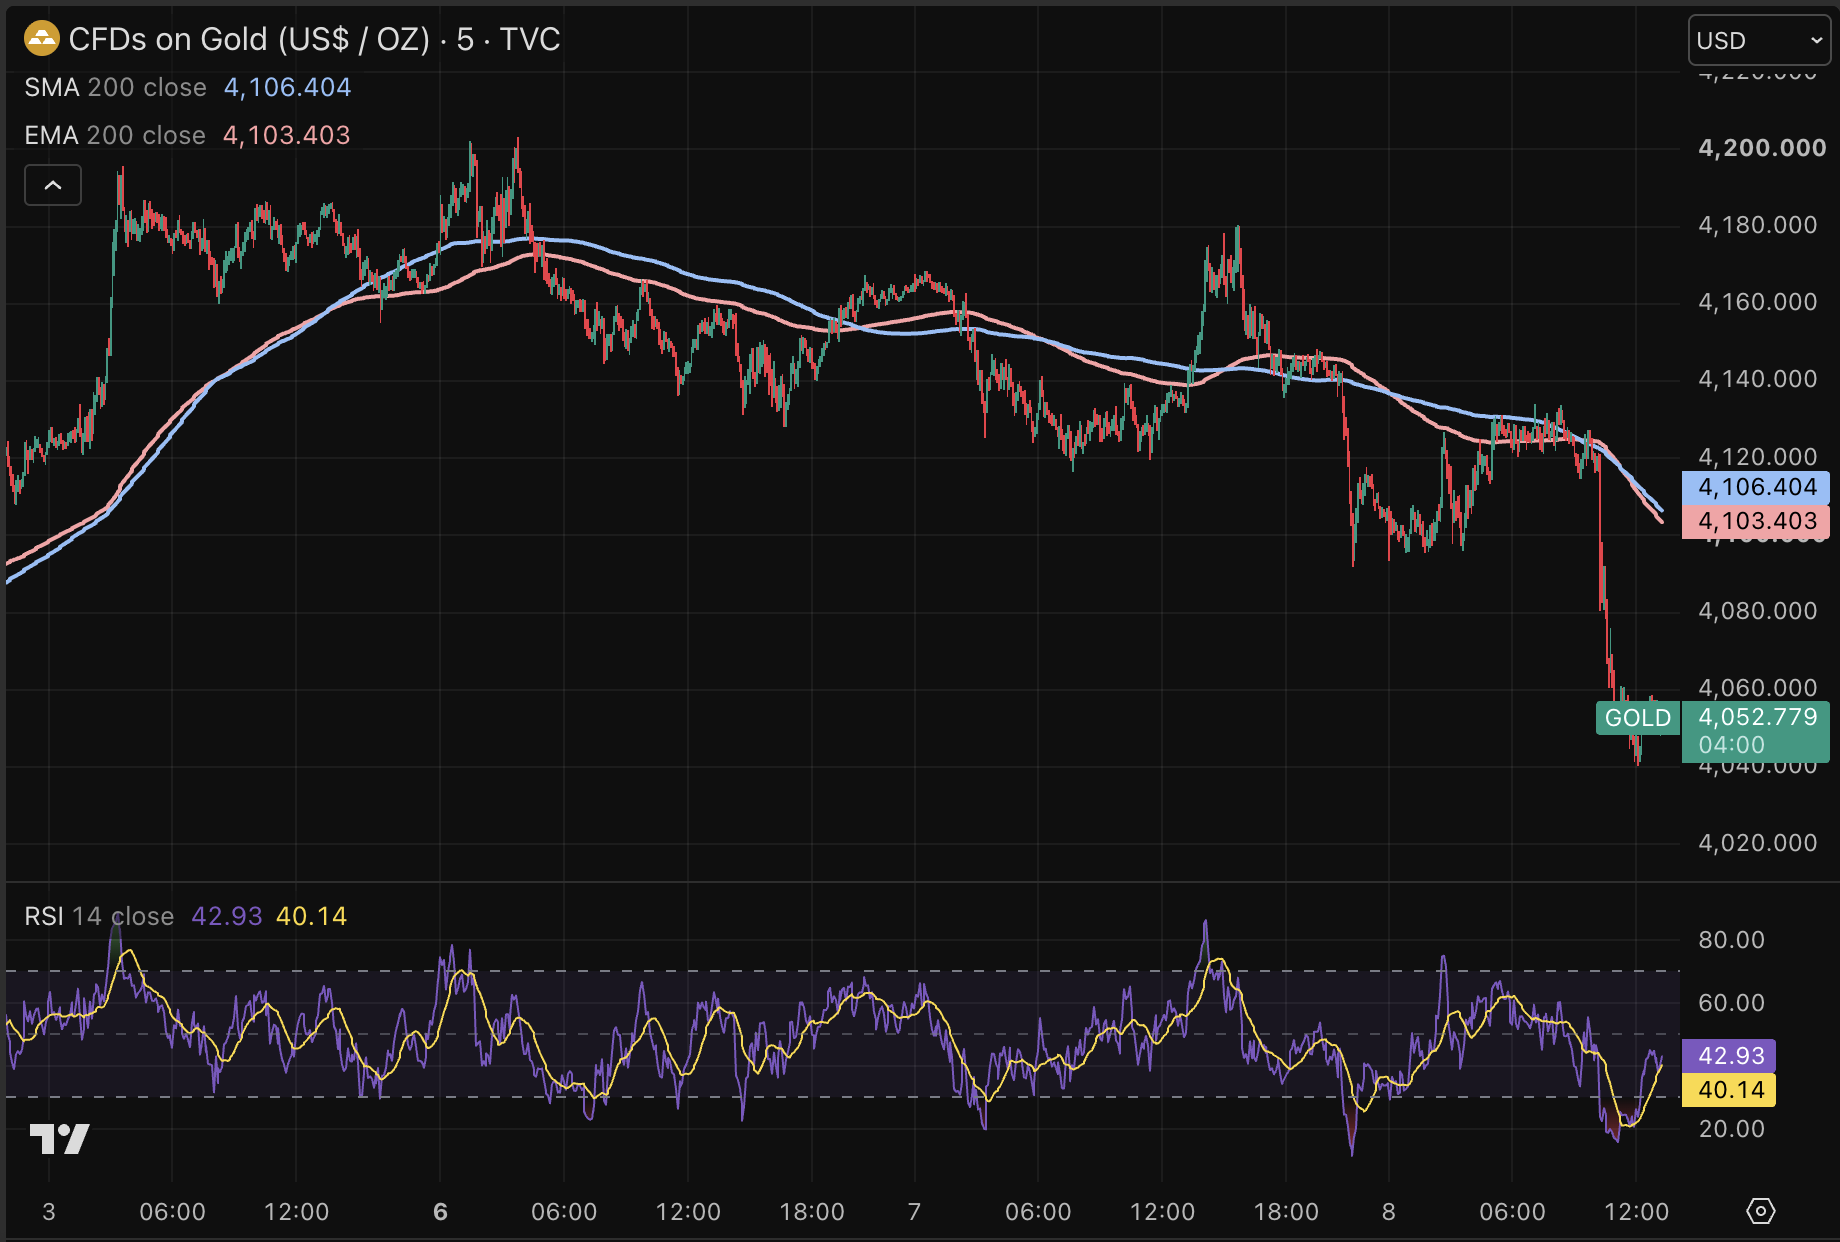
Task: Open the USD currency dropdown
Action: click(1759, 41)
